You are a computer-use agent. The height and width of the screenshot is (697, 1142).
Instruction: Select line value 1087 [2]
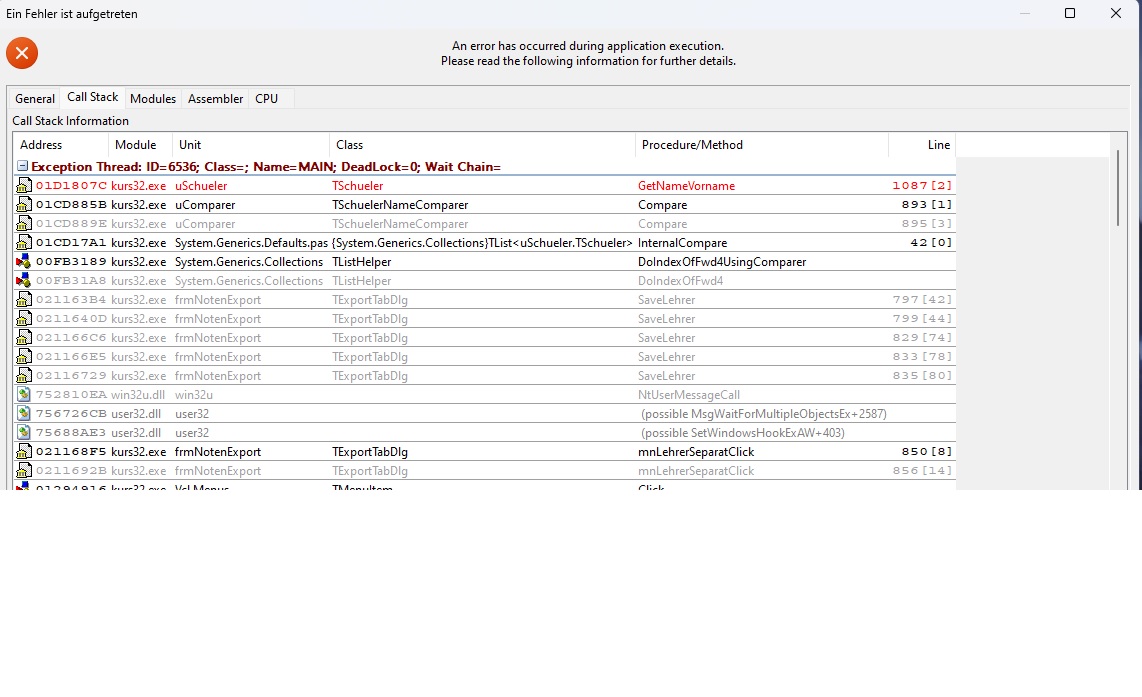(x=922, y=186)
